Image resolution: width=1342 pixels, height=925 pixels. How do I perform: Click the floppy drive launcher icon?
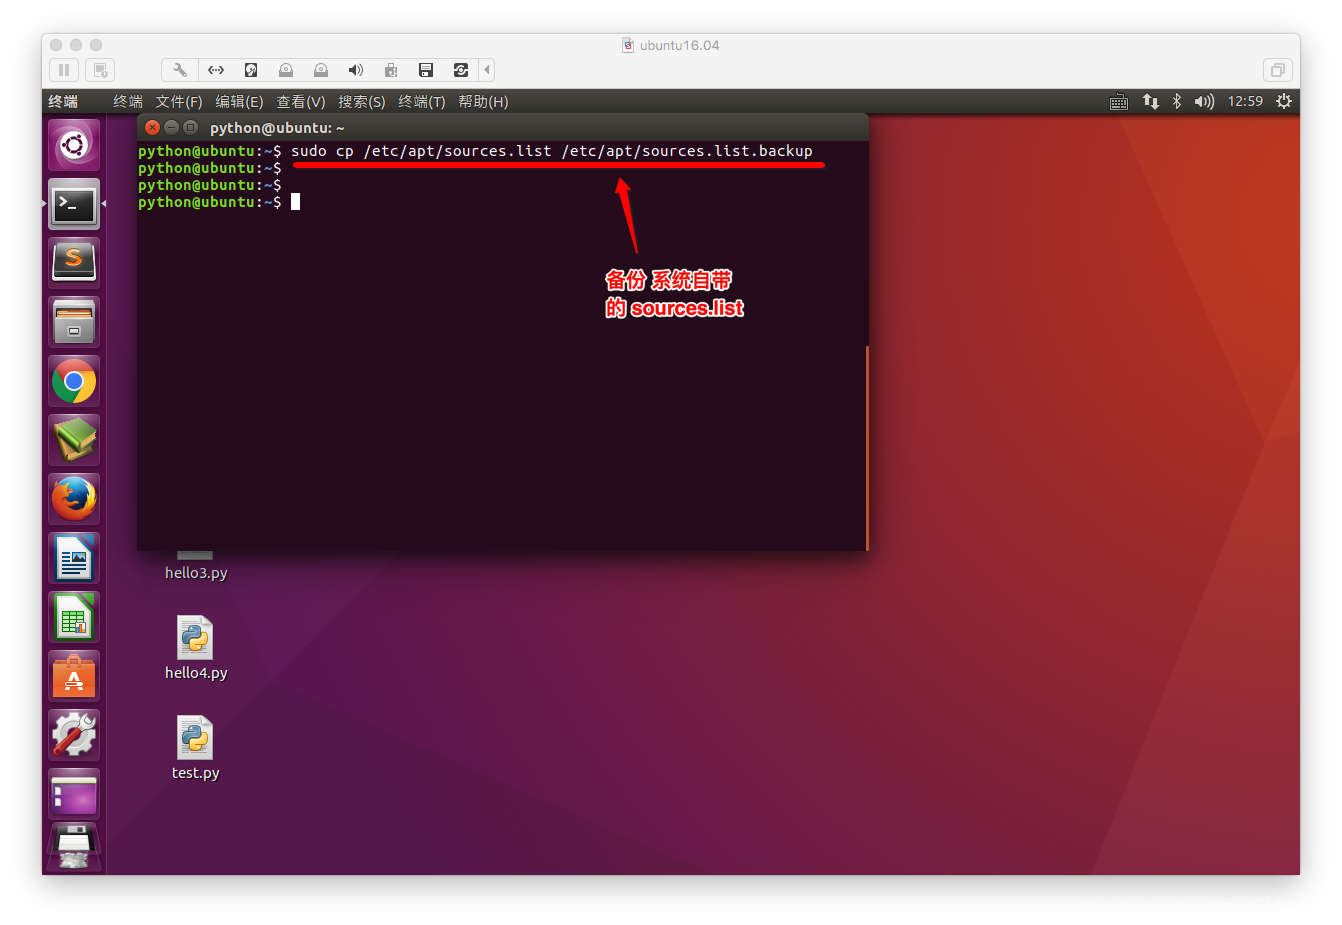[74, 846]
